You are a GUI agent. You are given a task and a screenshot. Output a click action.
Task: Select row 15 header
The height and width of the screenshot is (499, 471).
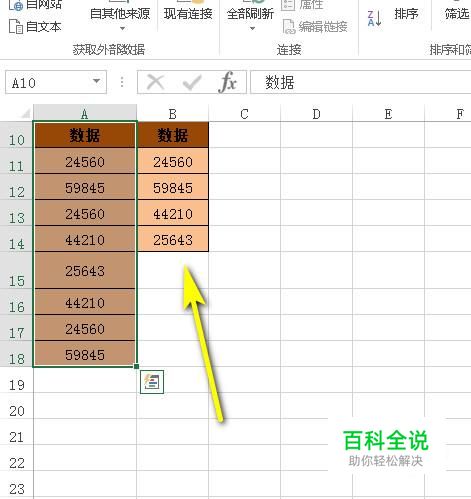coord(16,270)
